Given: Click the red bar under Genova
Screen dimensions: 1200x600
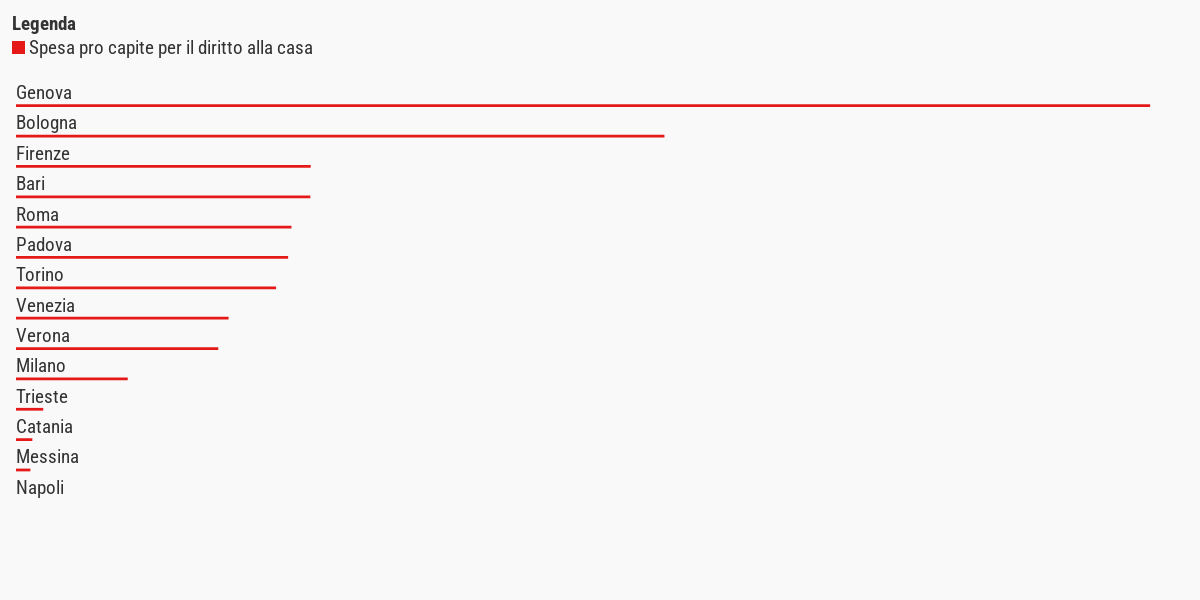Looking at the screenshot, I should click(x=582, y=105).
